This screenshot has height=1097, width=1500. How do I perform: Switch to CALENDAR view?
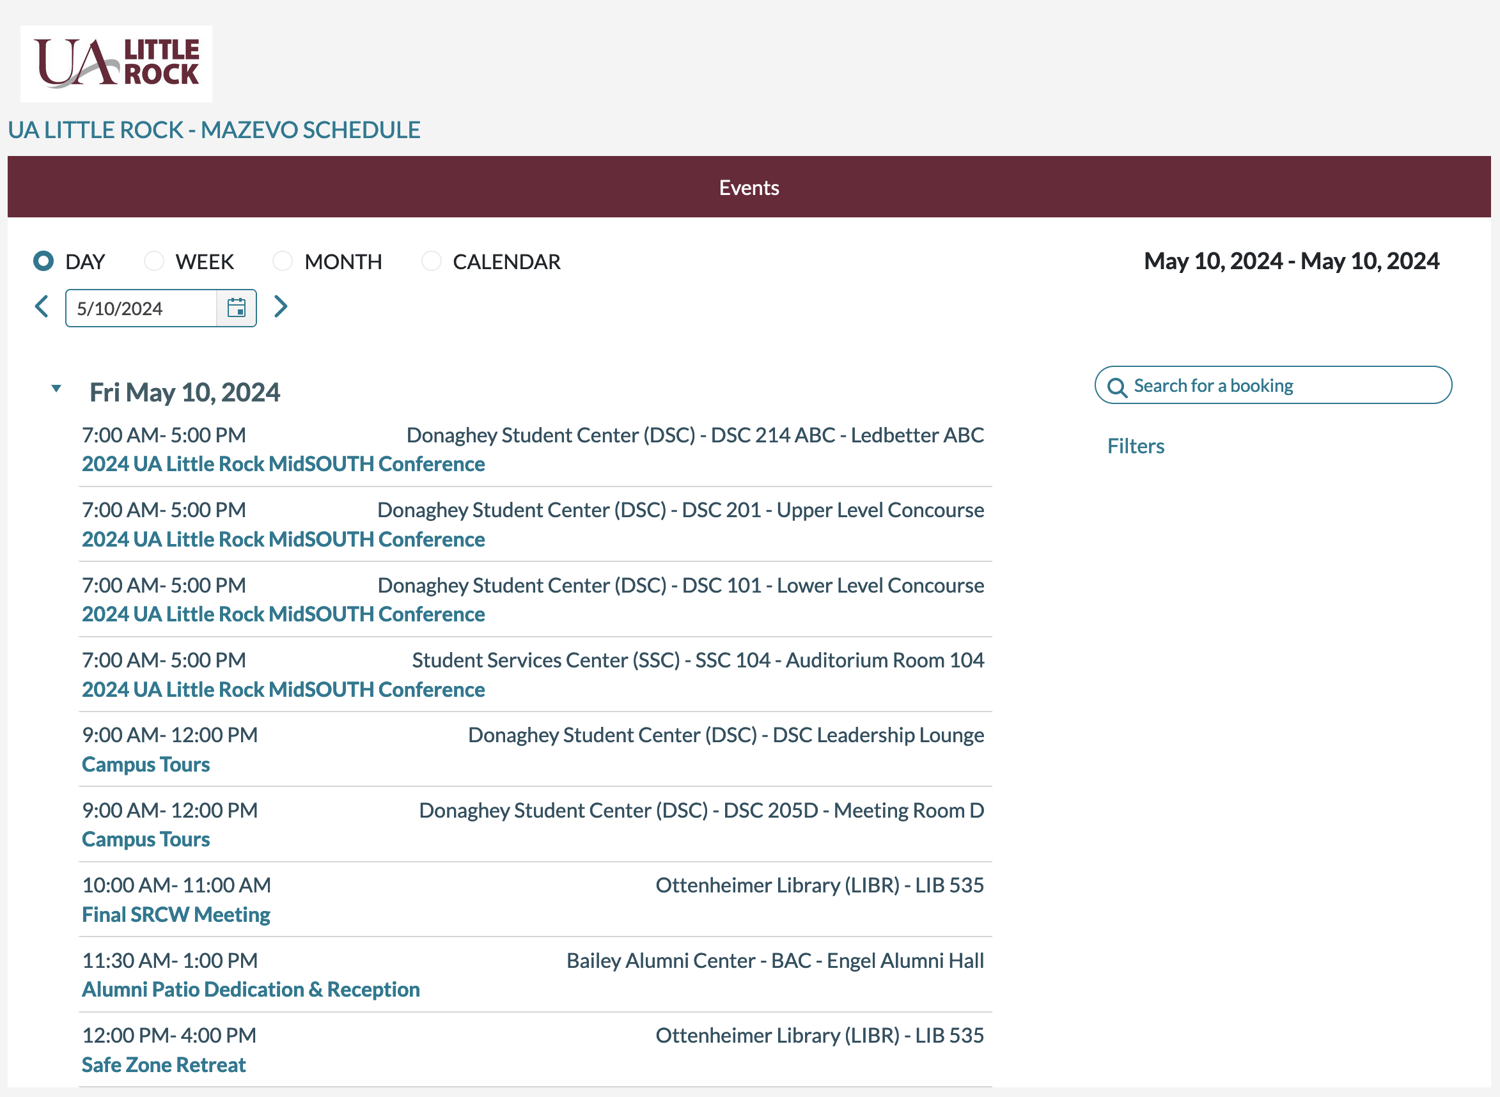click(431, 261)
